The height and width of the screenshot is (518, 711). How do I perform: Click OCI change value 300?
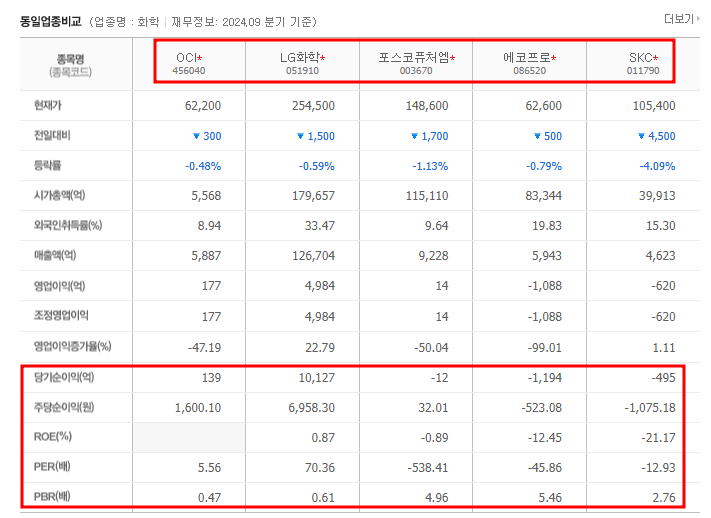(212, 136)
